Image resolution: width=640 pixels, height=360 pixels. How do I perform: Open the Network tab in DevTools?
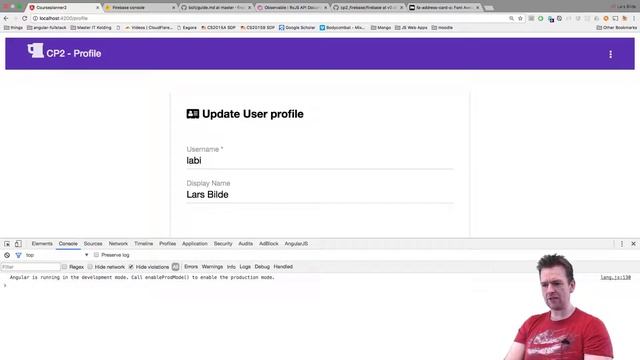pos(118,244)
